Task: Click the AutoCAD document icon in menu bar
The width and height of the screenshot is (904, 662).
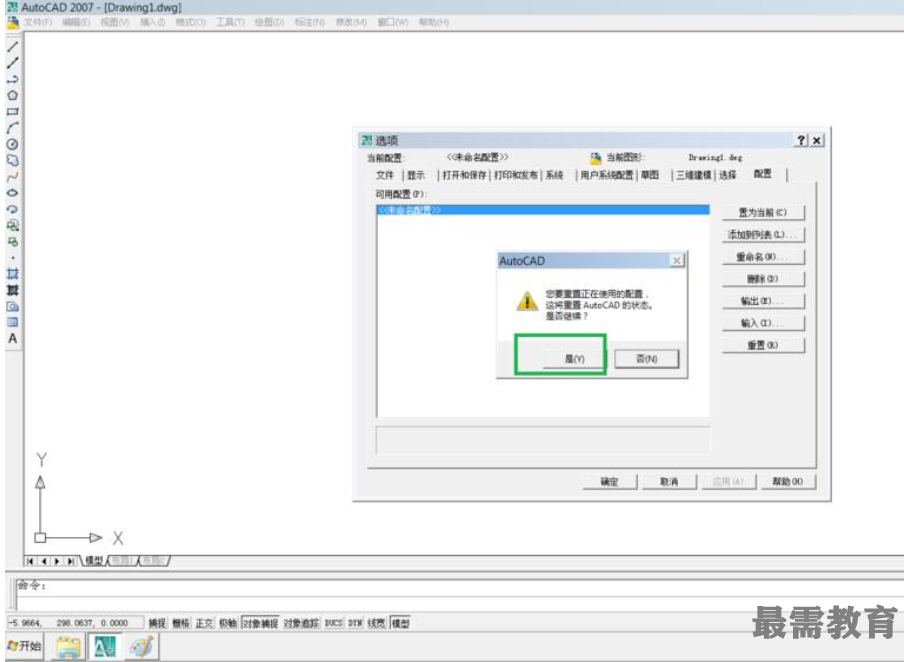Action: [13, 22]
